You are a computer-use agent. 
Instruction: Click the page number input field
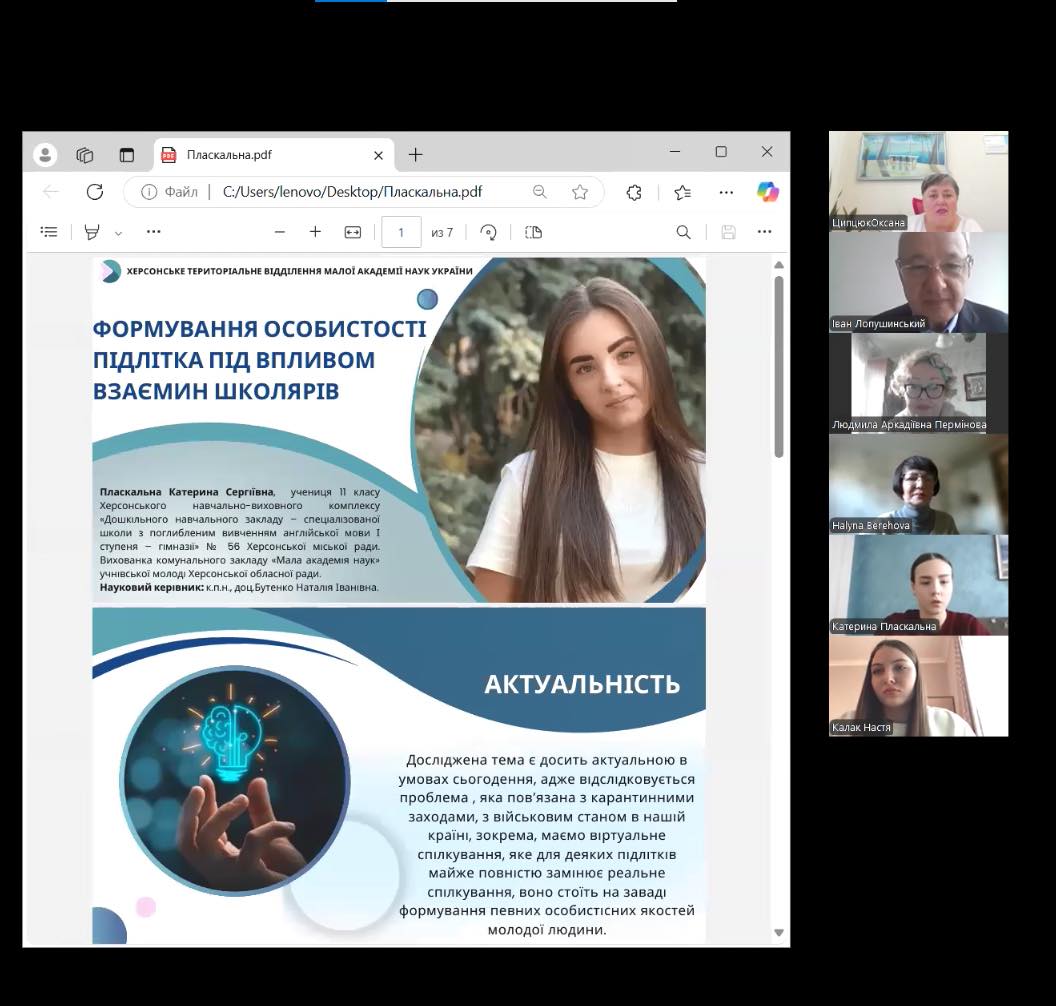click(x=401, y=232)
